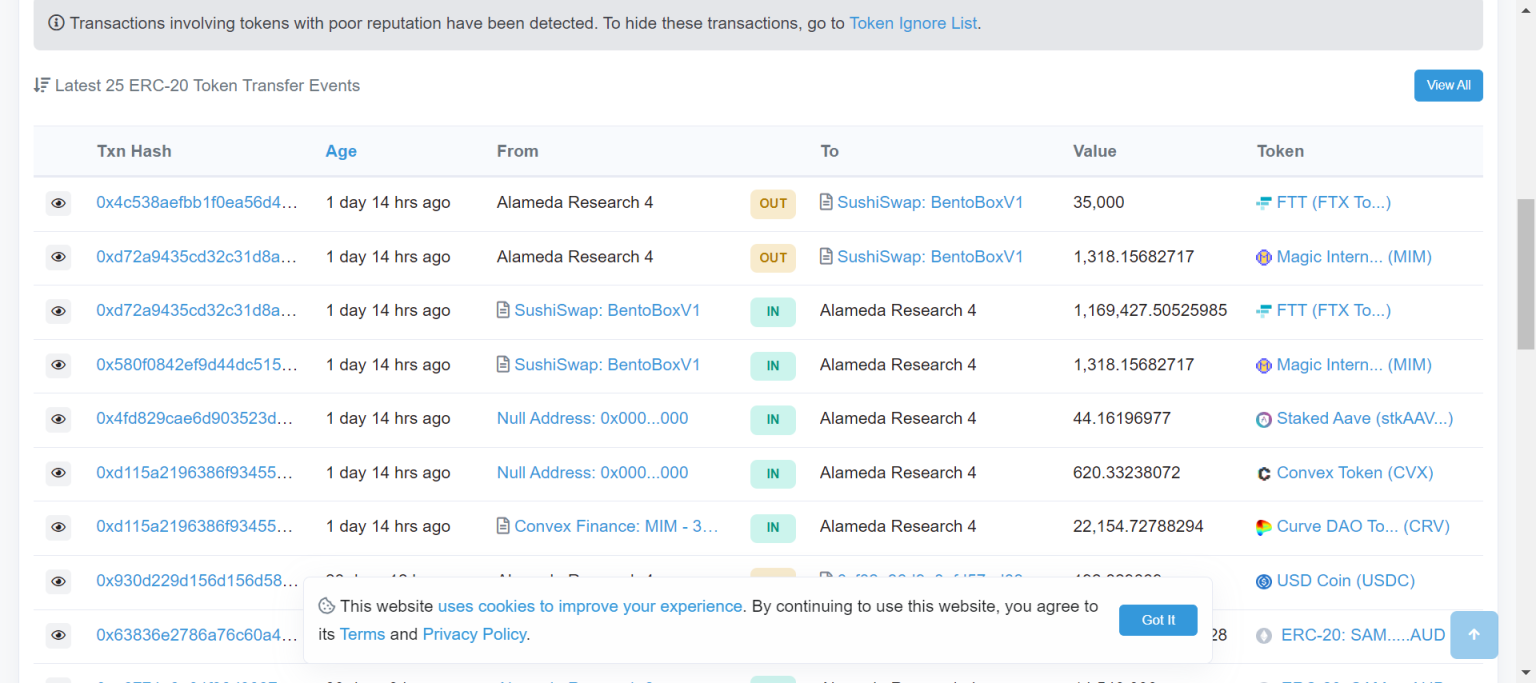Open the Token Ignore List
The image size is (1536, 683).
pyautogui.click(x=912, y=23)
